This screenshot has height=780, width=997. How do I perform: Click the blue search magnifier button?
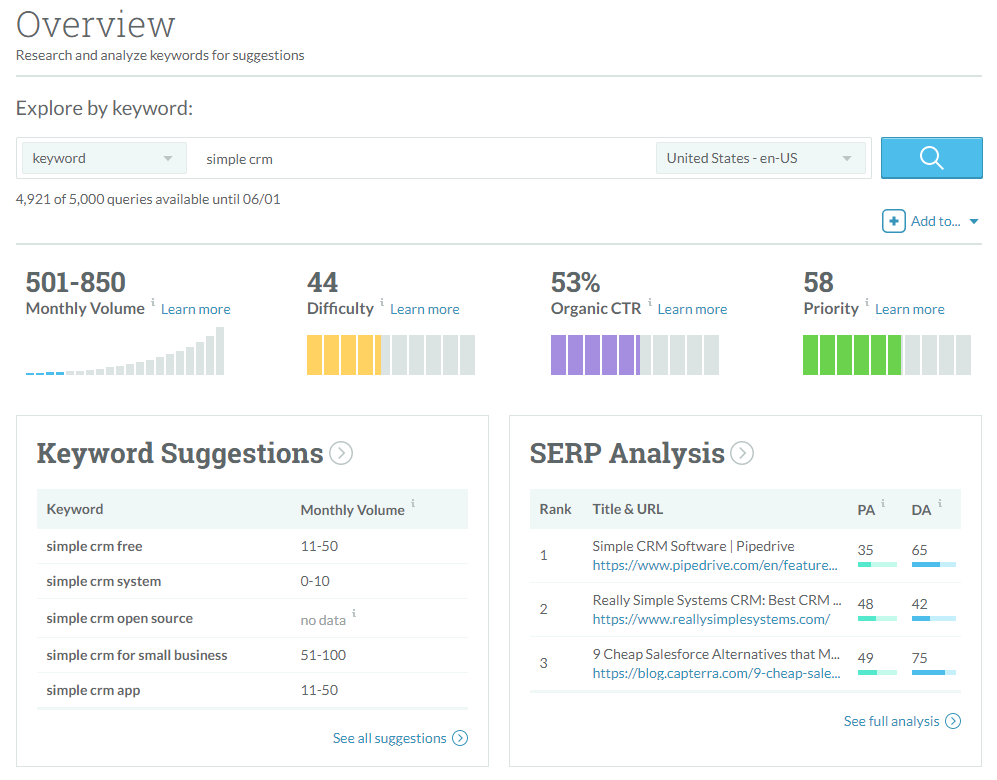coord(930,157)
